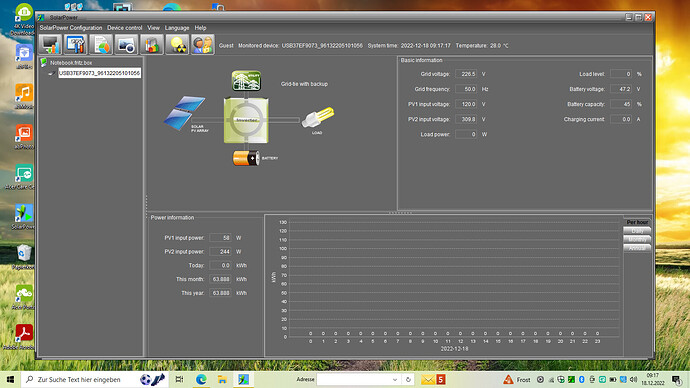This screenshot has height=388, width=690.
Task: Switch chart to Monthly view
Action: [x=637, y=239]
